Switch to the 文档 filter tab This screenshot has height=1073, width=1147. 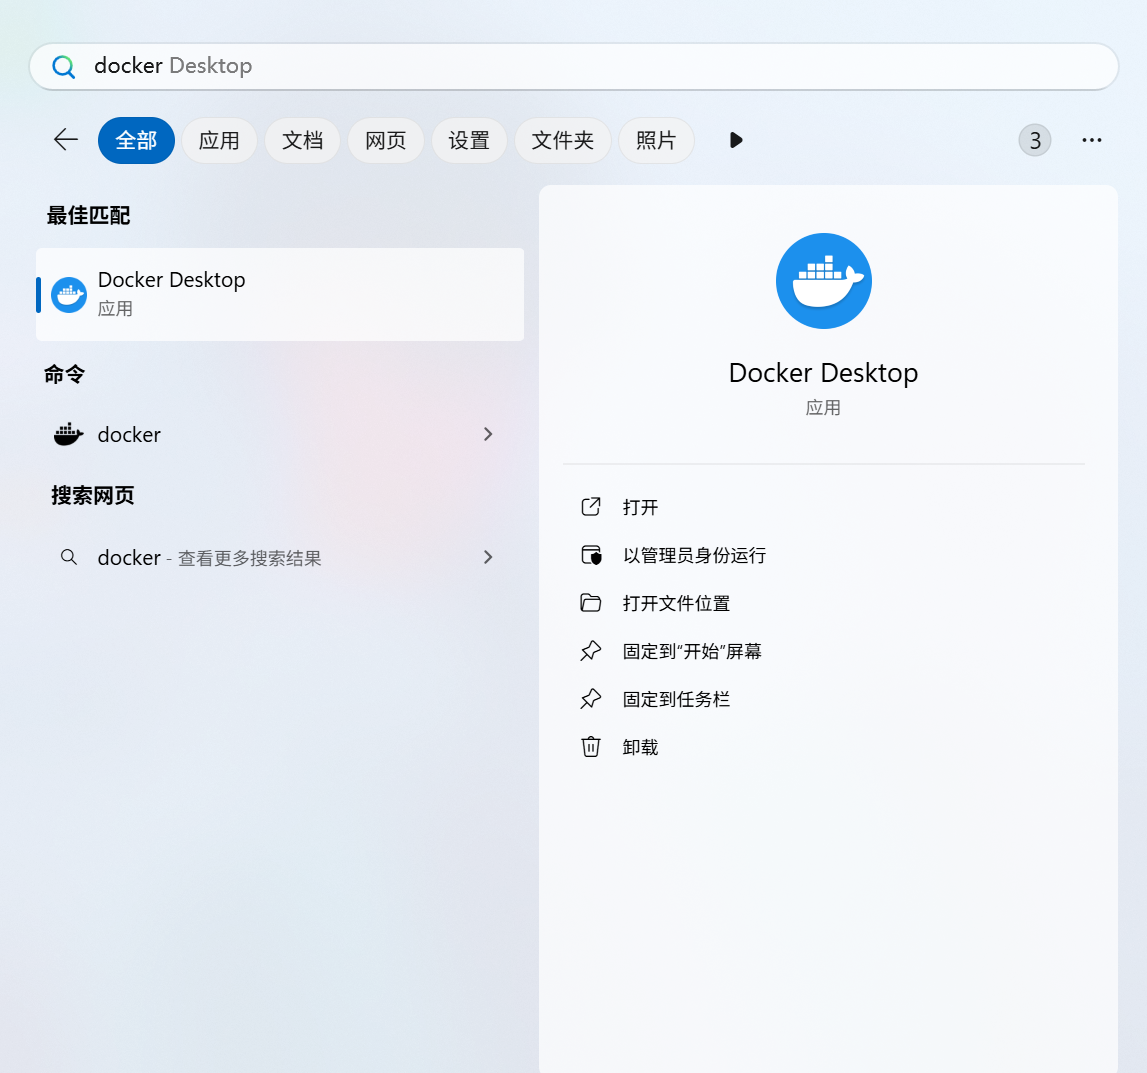click(302, 140)
